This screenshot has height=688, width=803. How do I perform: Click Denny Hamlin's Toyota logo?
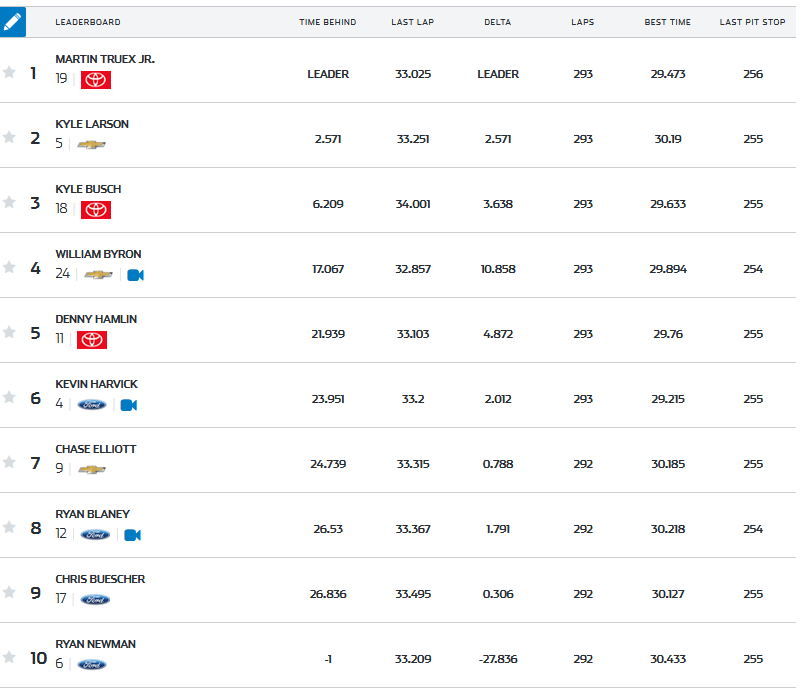coord(92,340)
